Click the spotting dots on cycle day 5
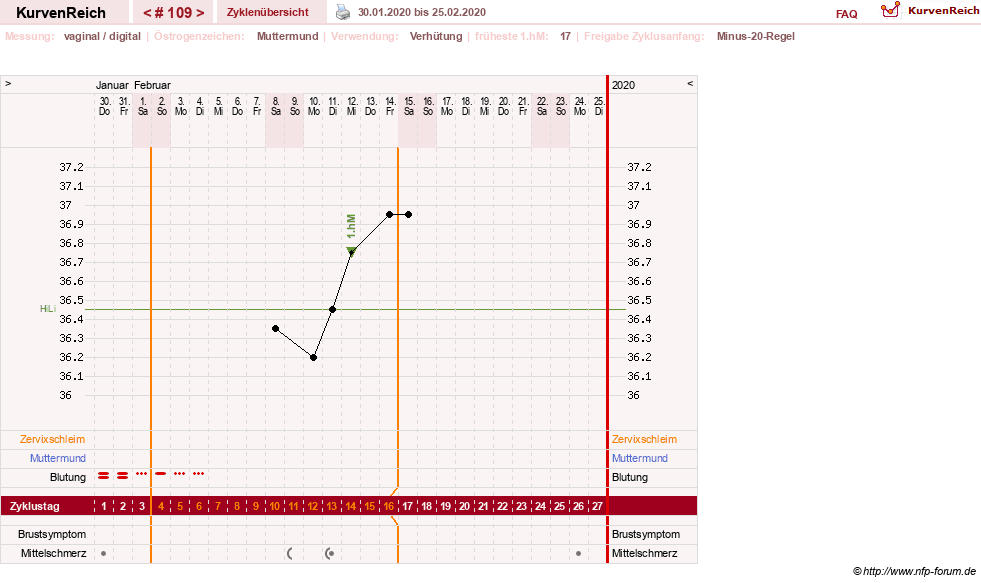The height and width of the screenshot is (583, 981). [180, 474]
